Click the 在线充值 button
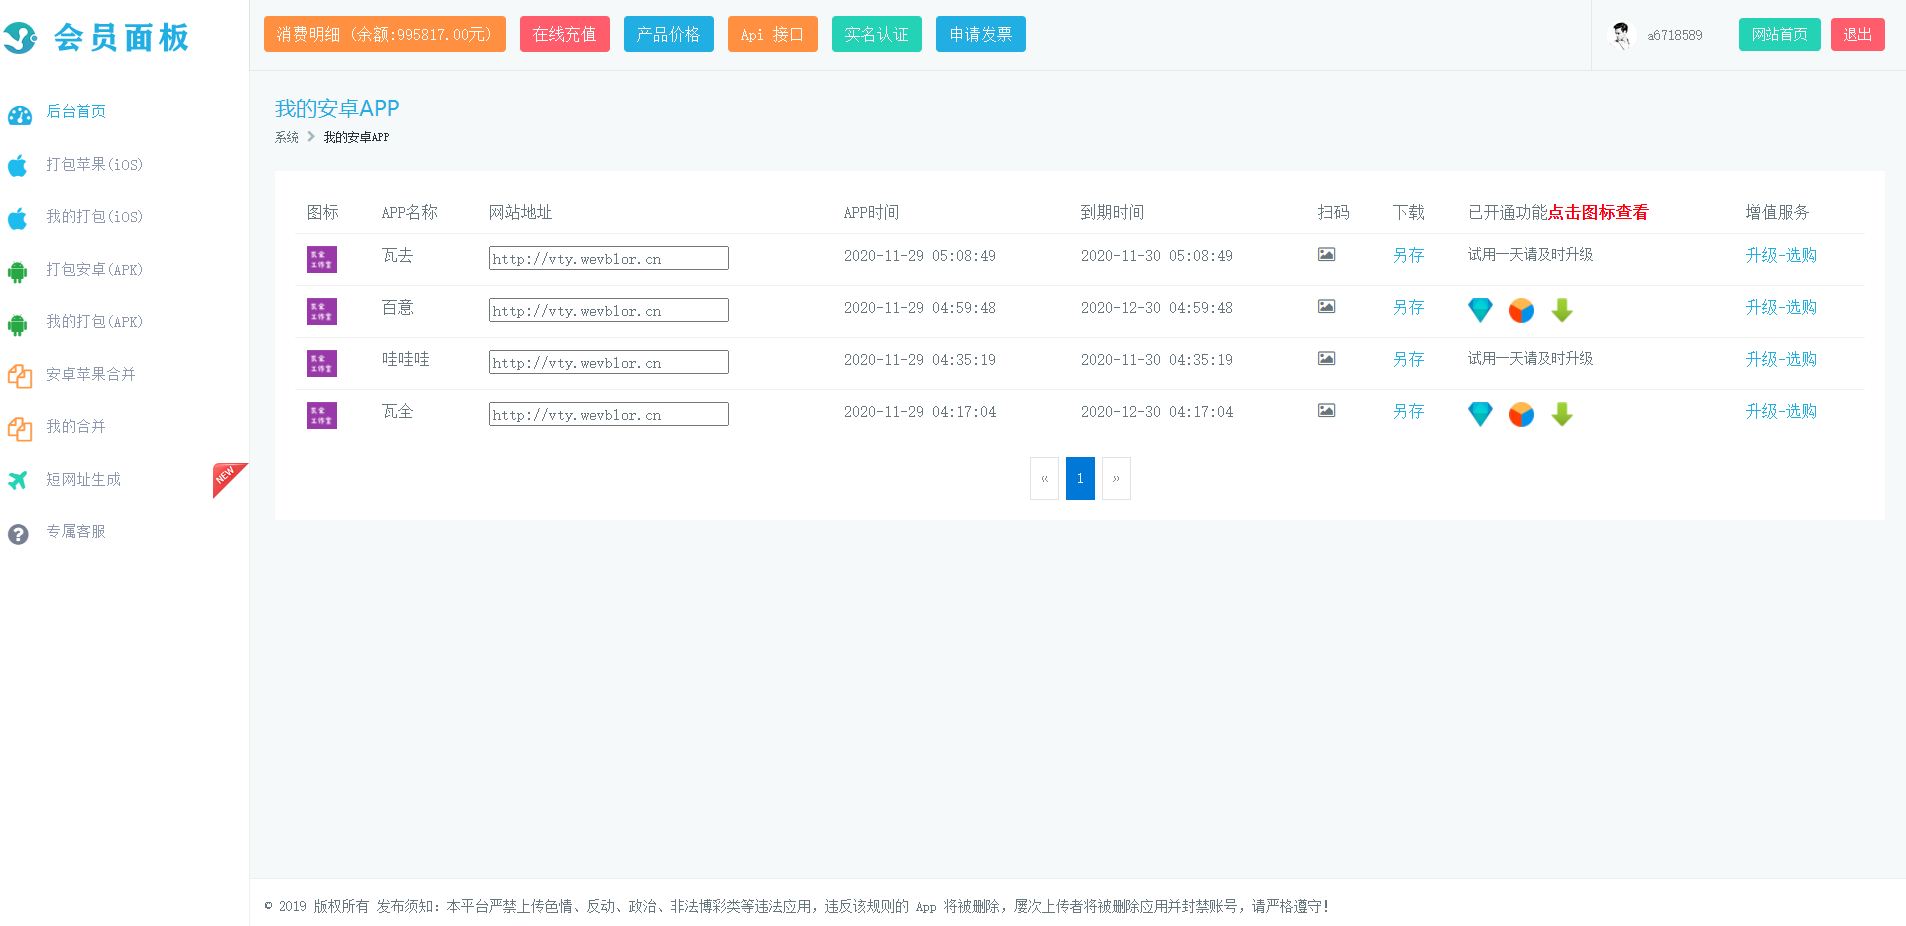This screenshot has height=926, width=1906. coord(565,34)
